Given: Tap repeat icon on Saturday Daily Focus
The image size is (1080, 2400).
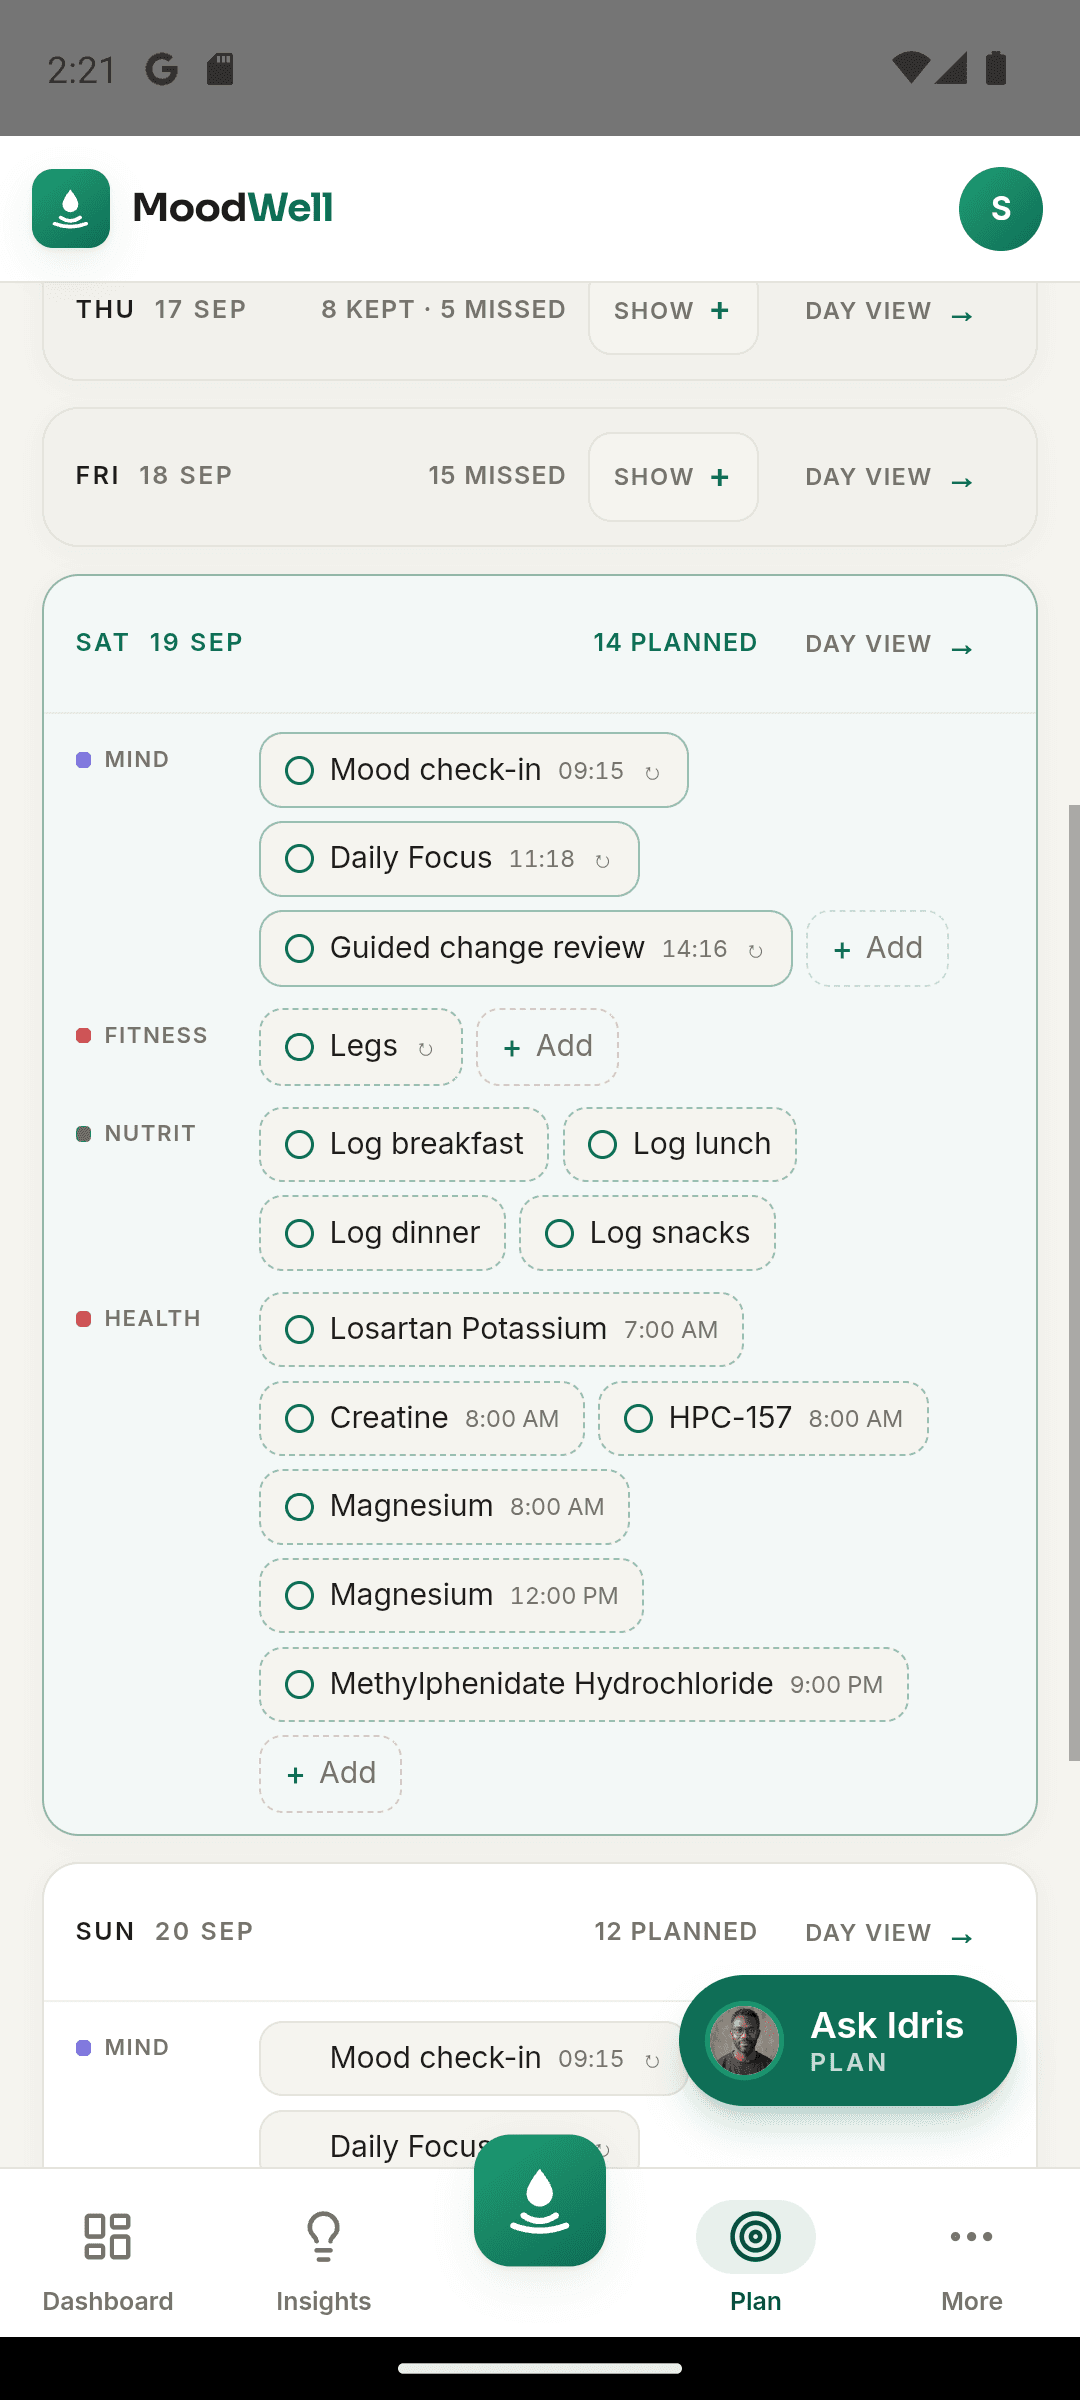Looking at the screenshot, I should click(602, 861).
